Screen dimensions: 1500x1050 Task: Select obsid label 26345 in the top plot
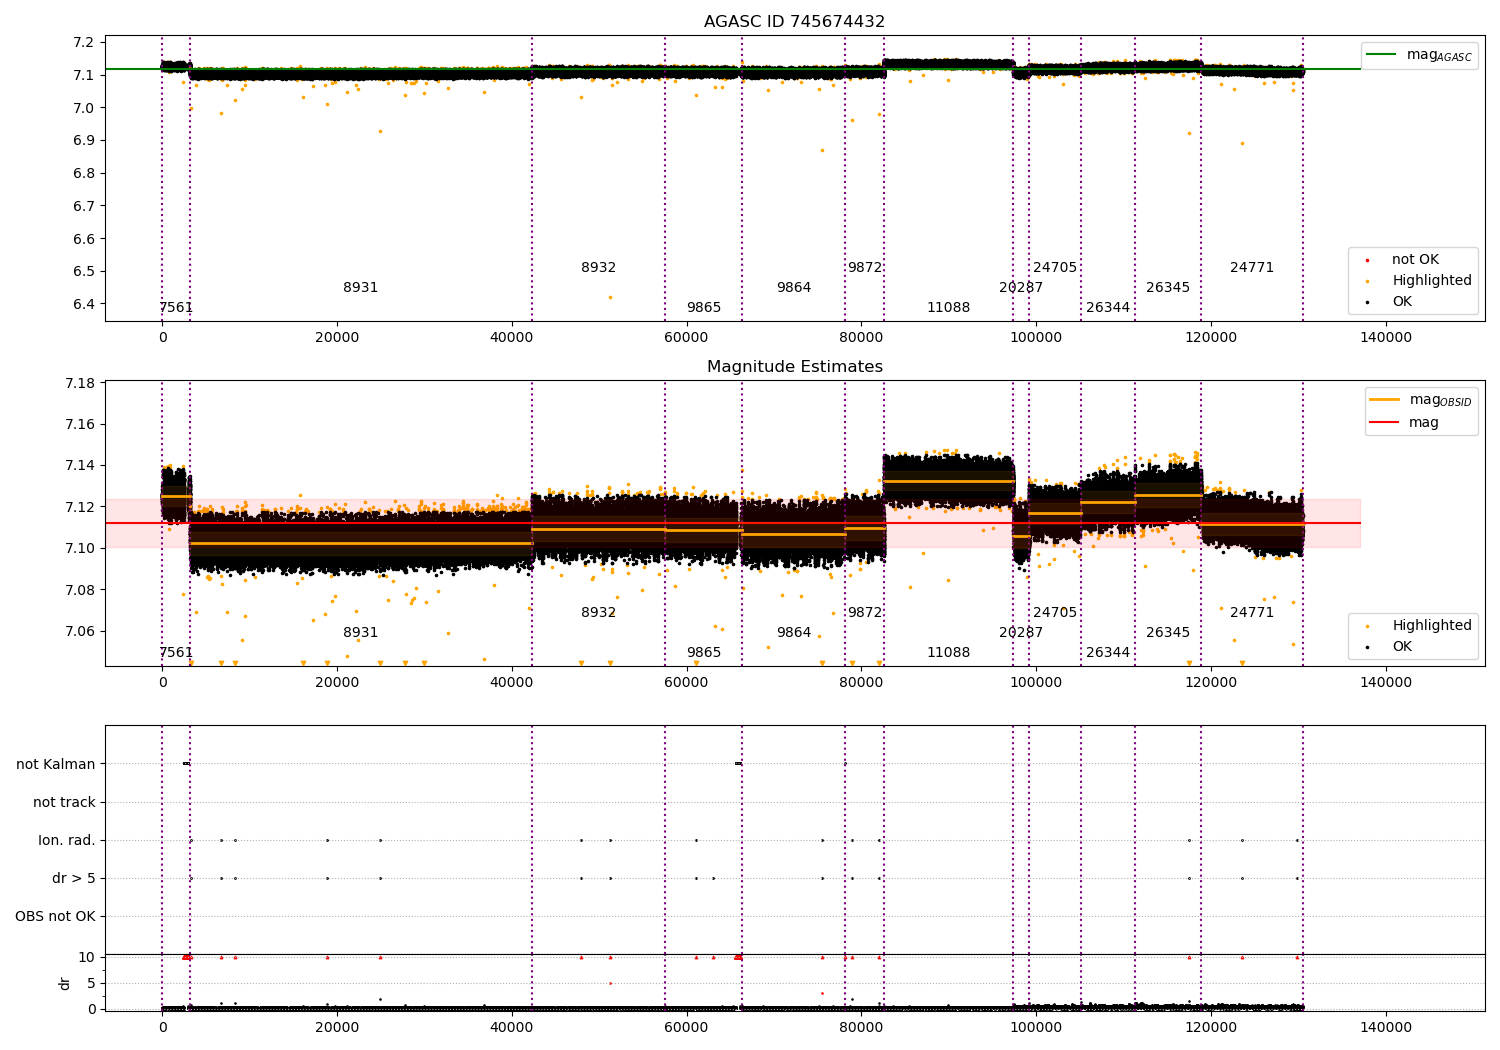pyautogui.click(x=1168, y=288)
